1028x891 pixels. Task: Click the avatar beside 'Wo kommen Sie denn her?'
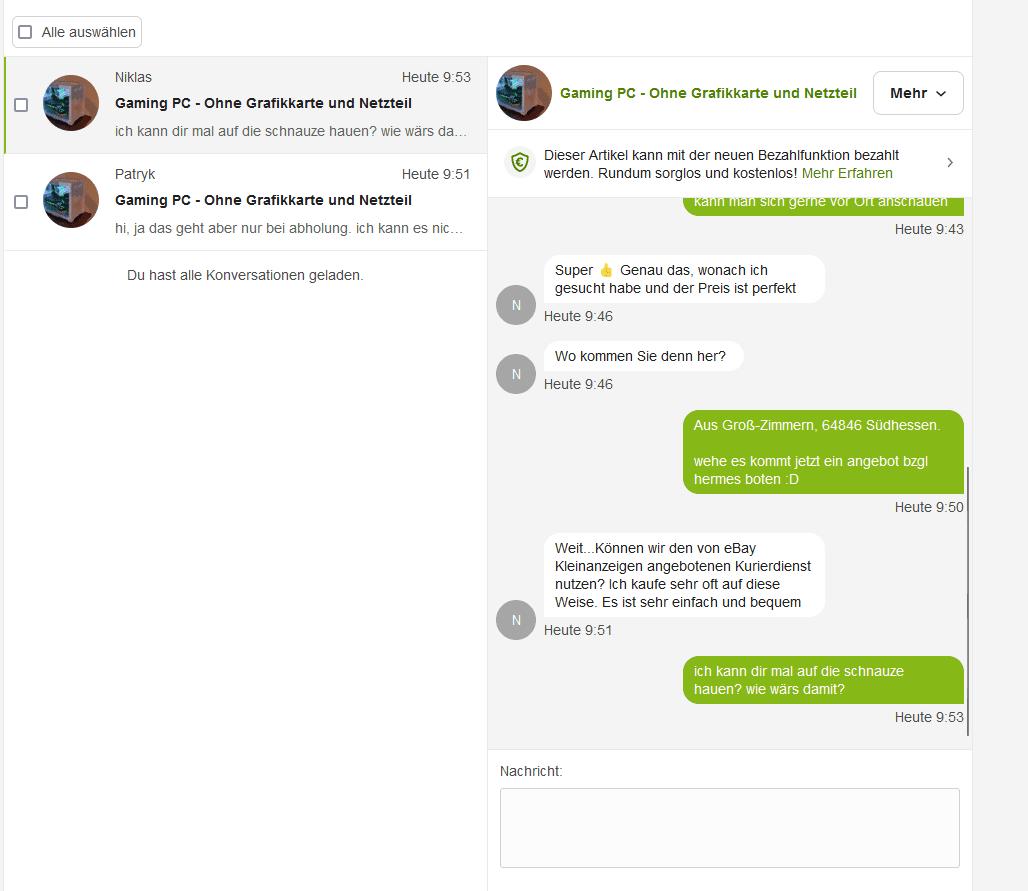coord(516,374)
